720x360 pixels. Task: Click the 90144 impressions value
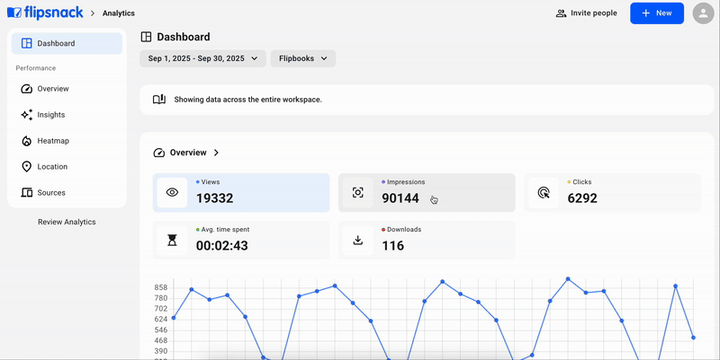400,198
